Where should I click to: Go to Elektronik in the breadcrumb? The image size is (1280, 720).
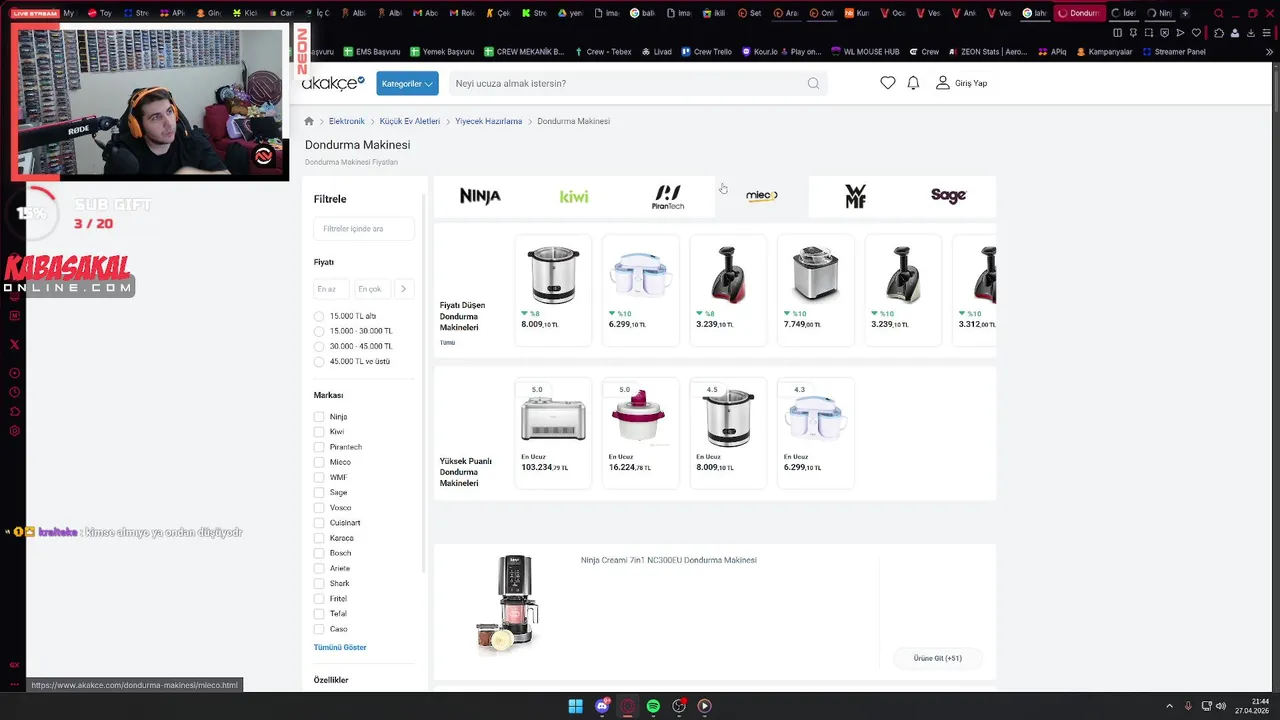347,121
